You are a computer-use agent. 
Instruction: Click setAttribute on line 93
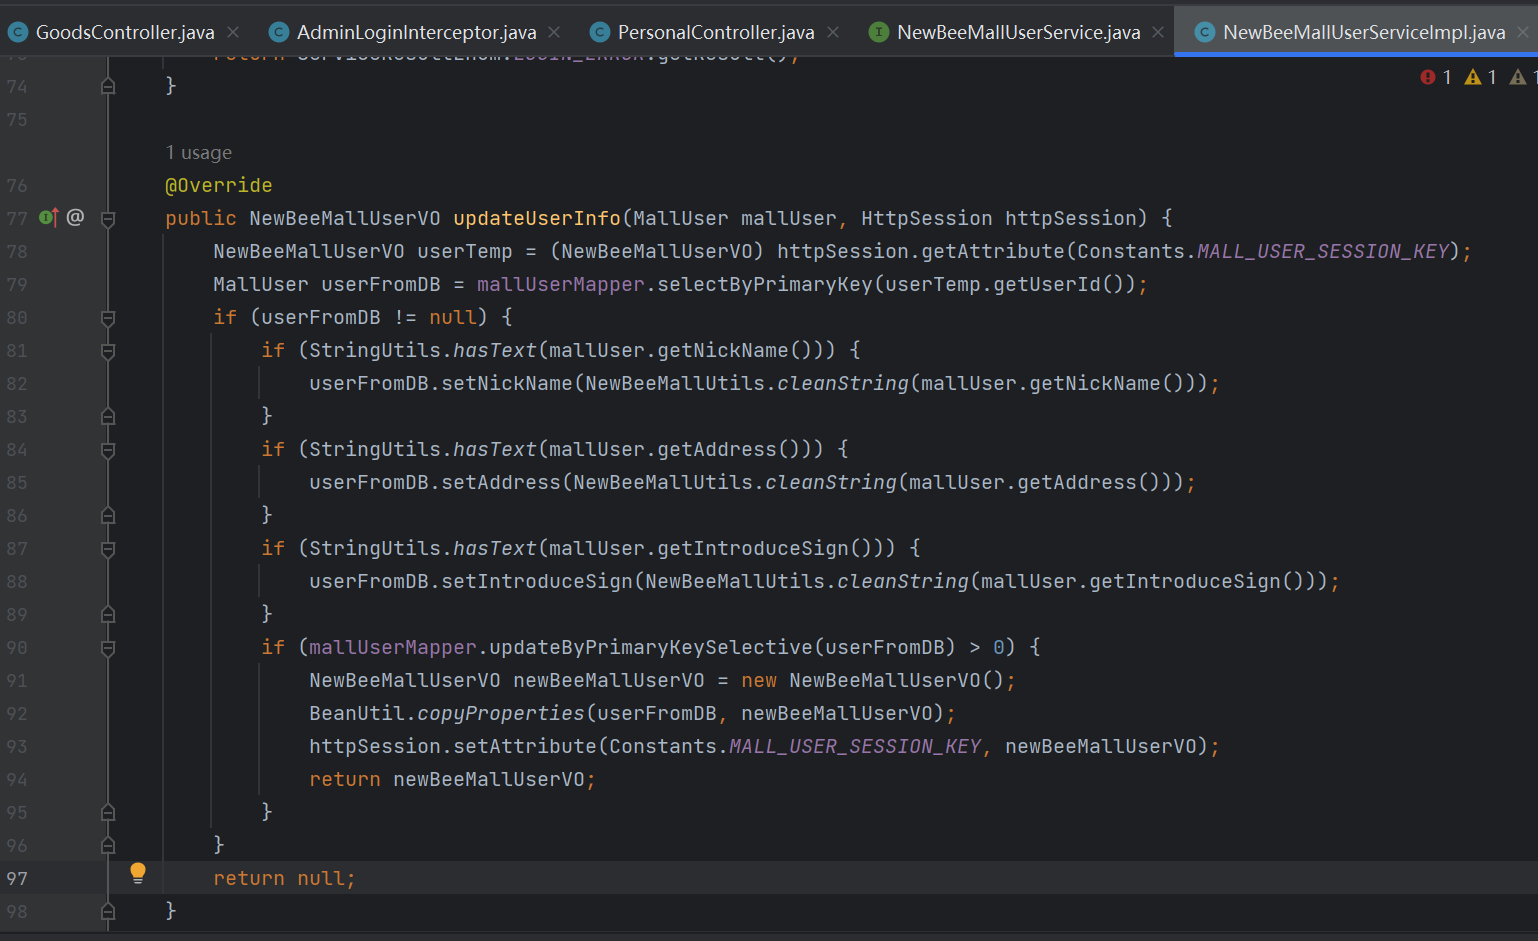(525, 746)
